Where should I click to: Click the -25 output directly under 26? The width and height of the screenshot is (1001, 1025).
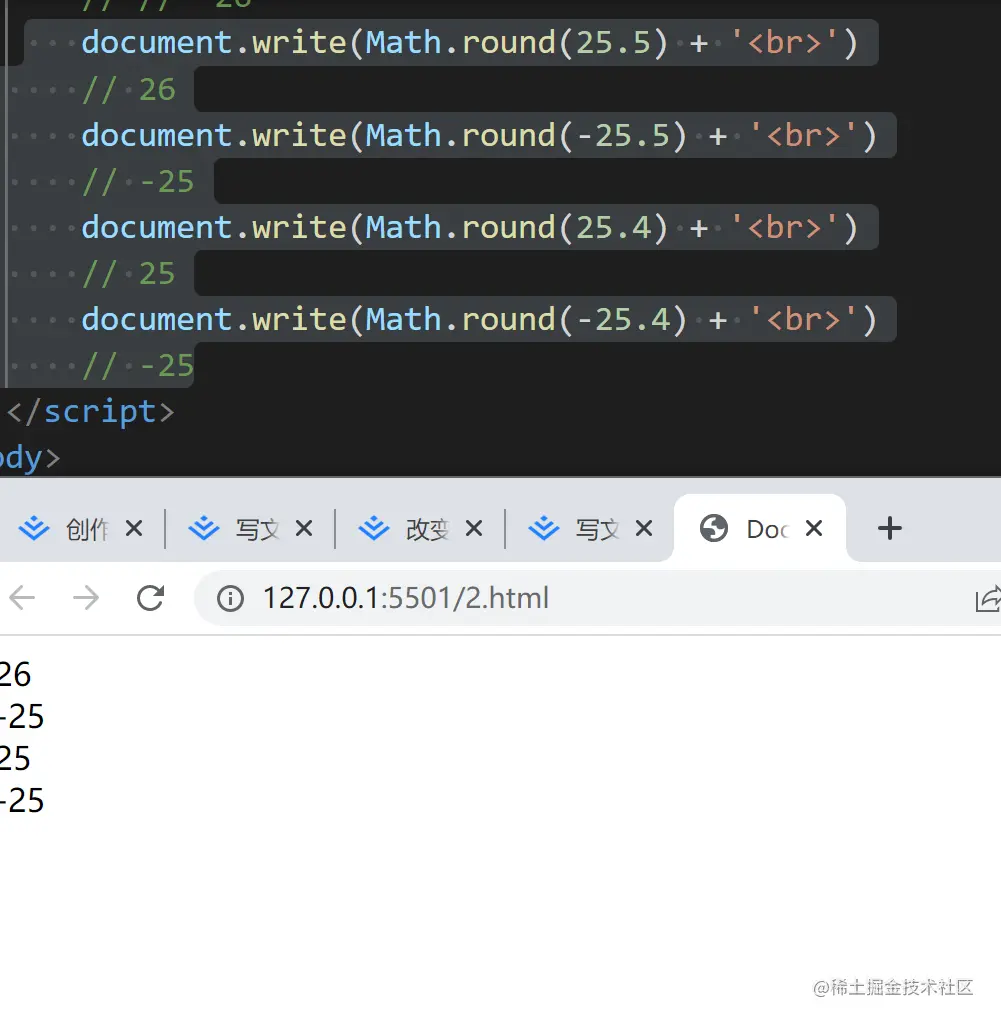coord(22,716)
